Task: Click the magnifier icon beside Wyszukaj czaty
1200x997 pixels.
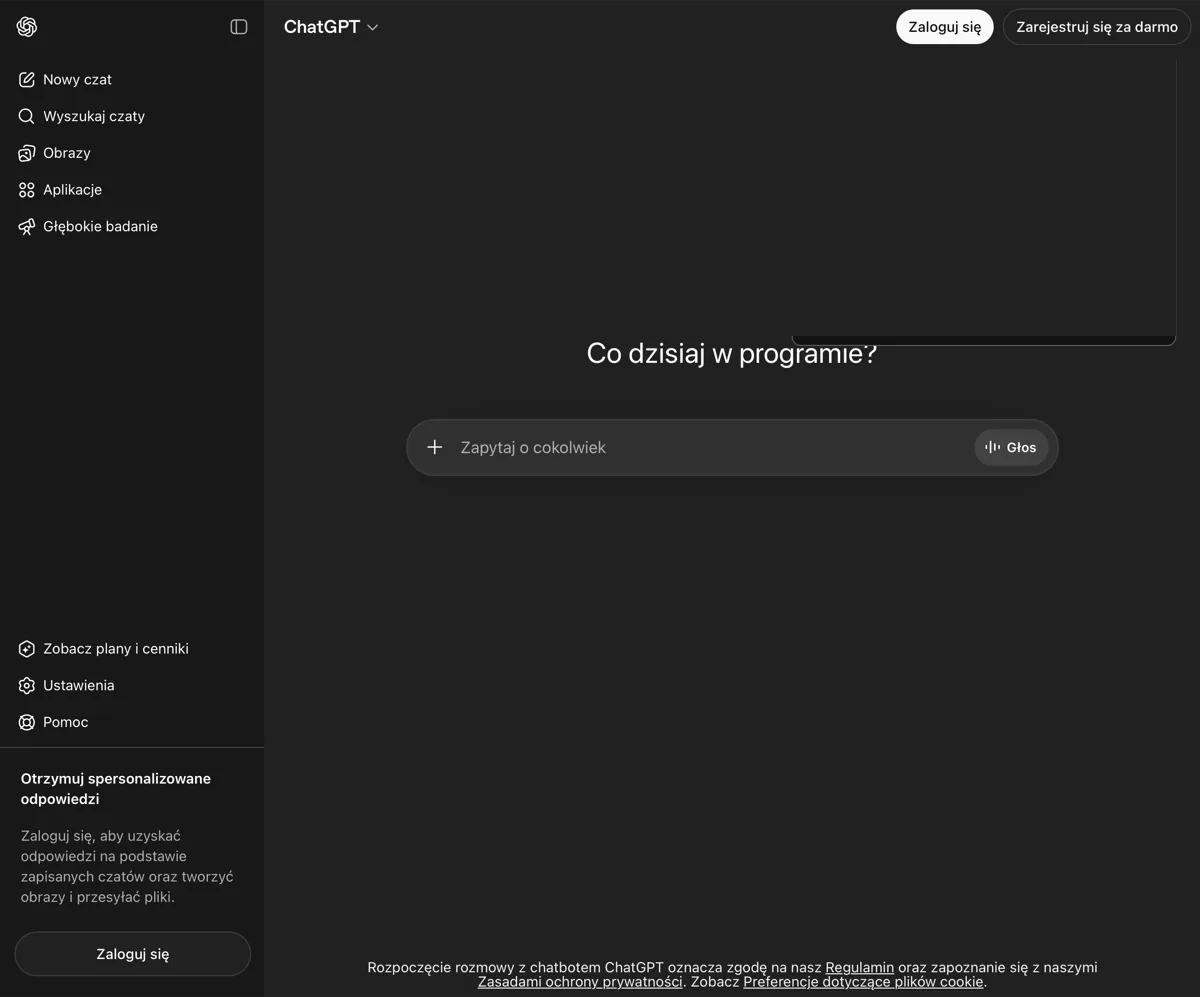Action: pos(27,116)
